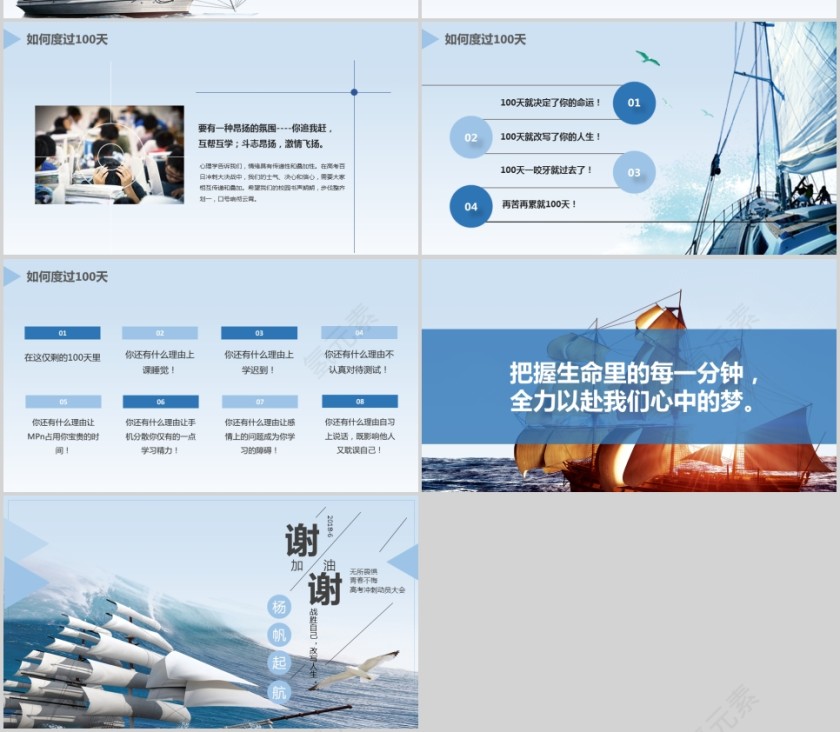Select the text 100天就决定了你的命运
The height and width of the screenshot is (732, 840).
click(551, 103)
